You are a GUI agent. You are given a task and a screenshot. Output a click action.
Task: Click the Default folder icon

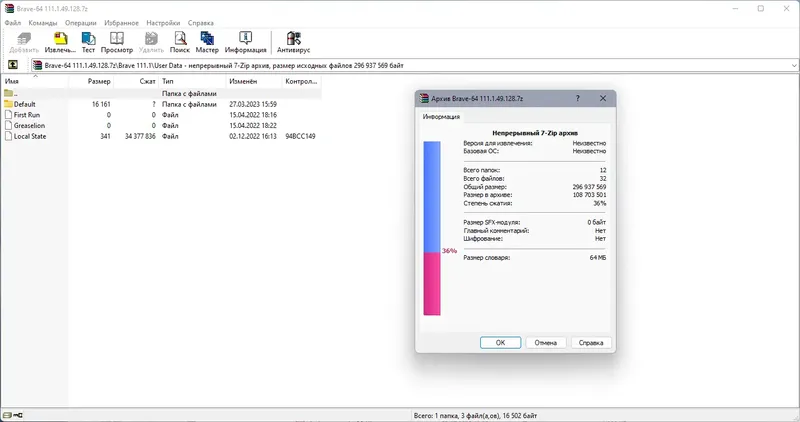(8, 104)
